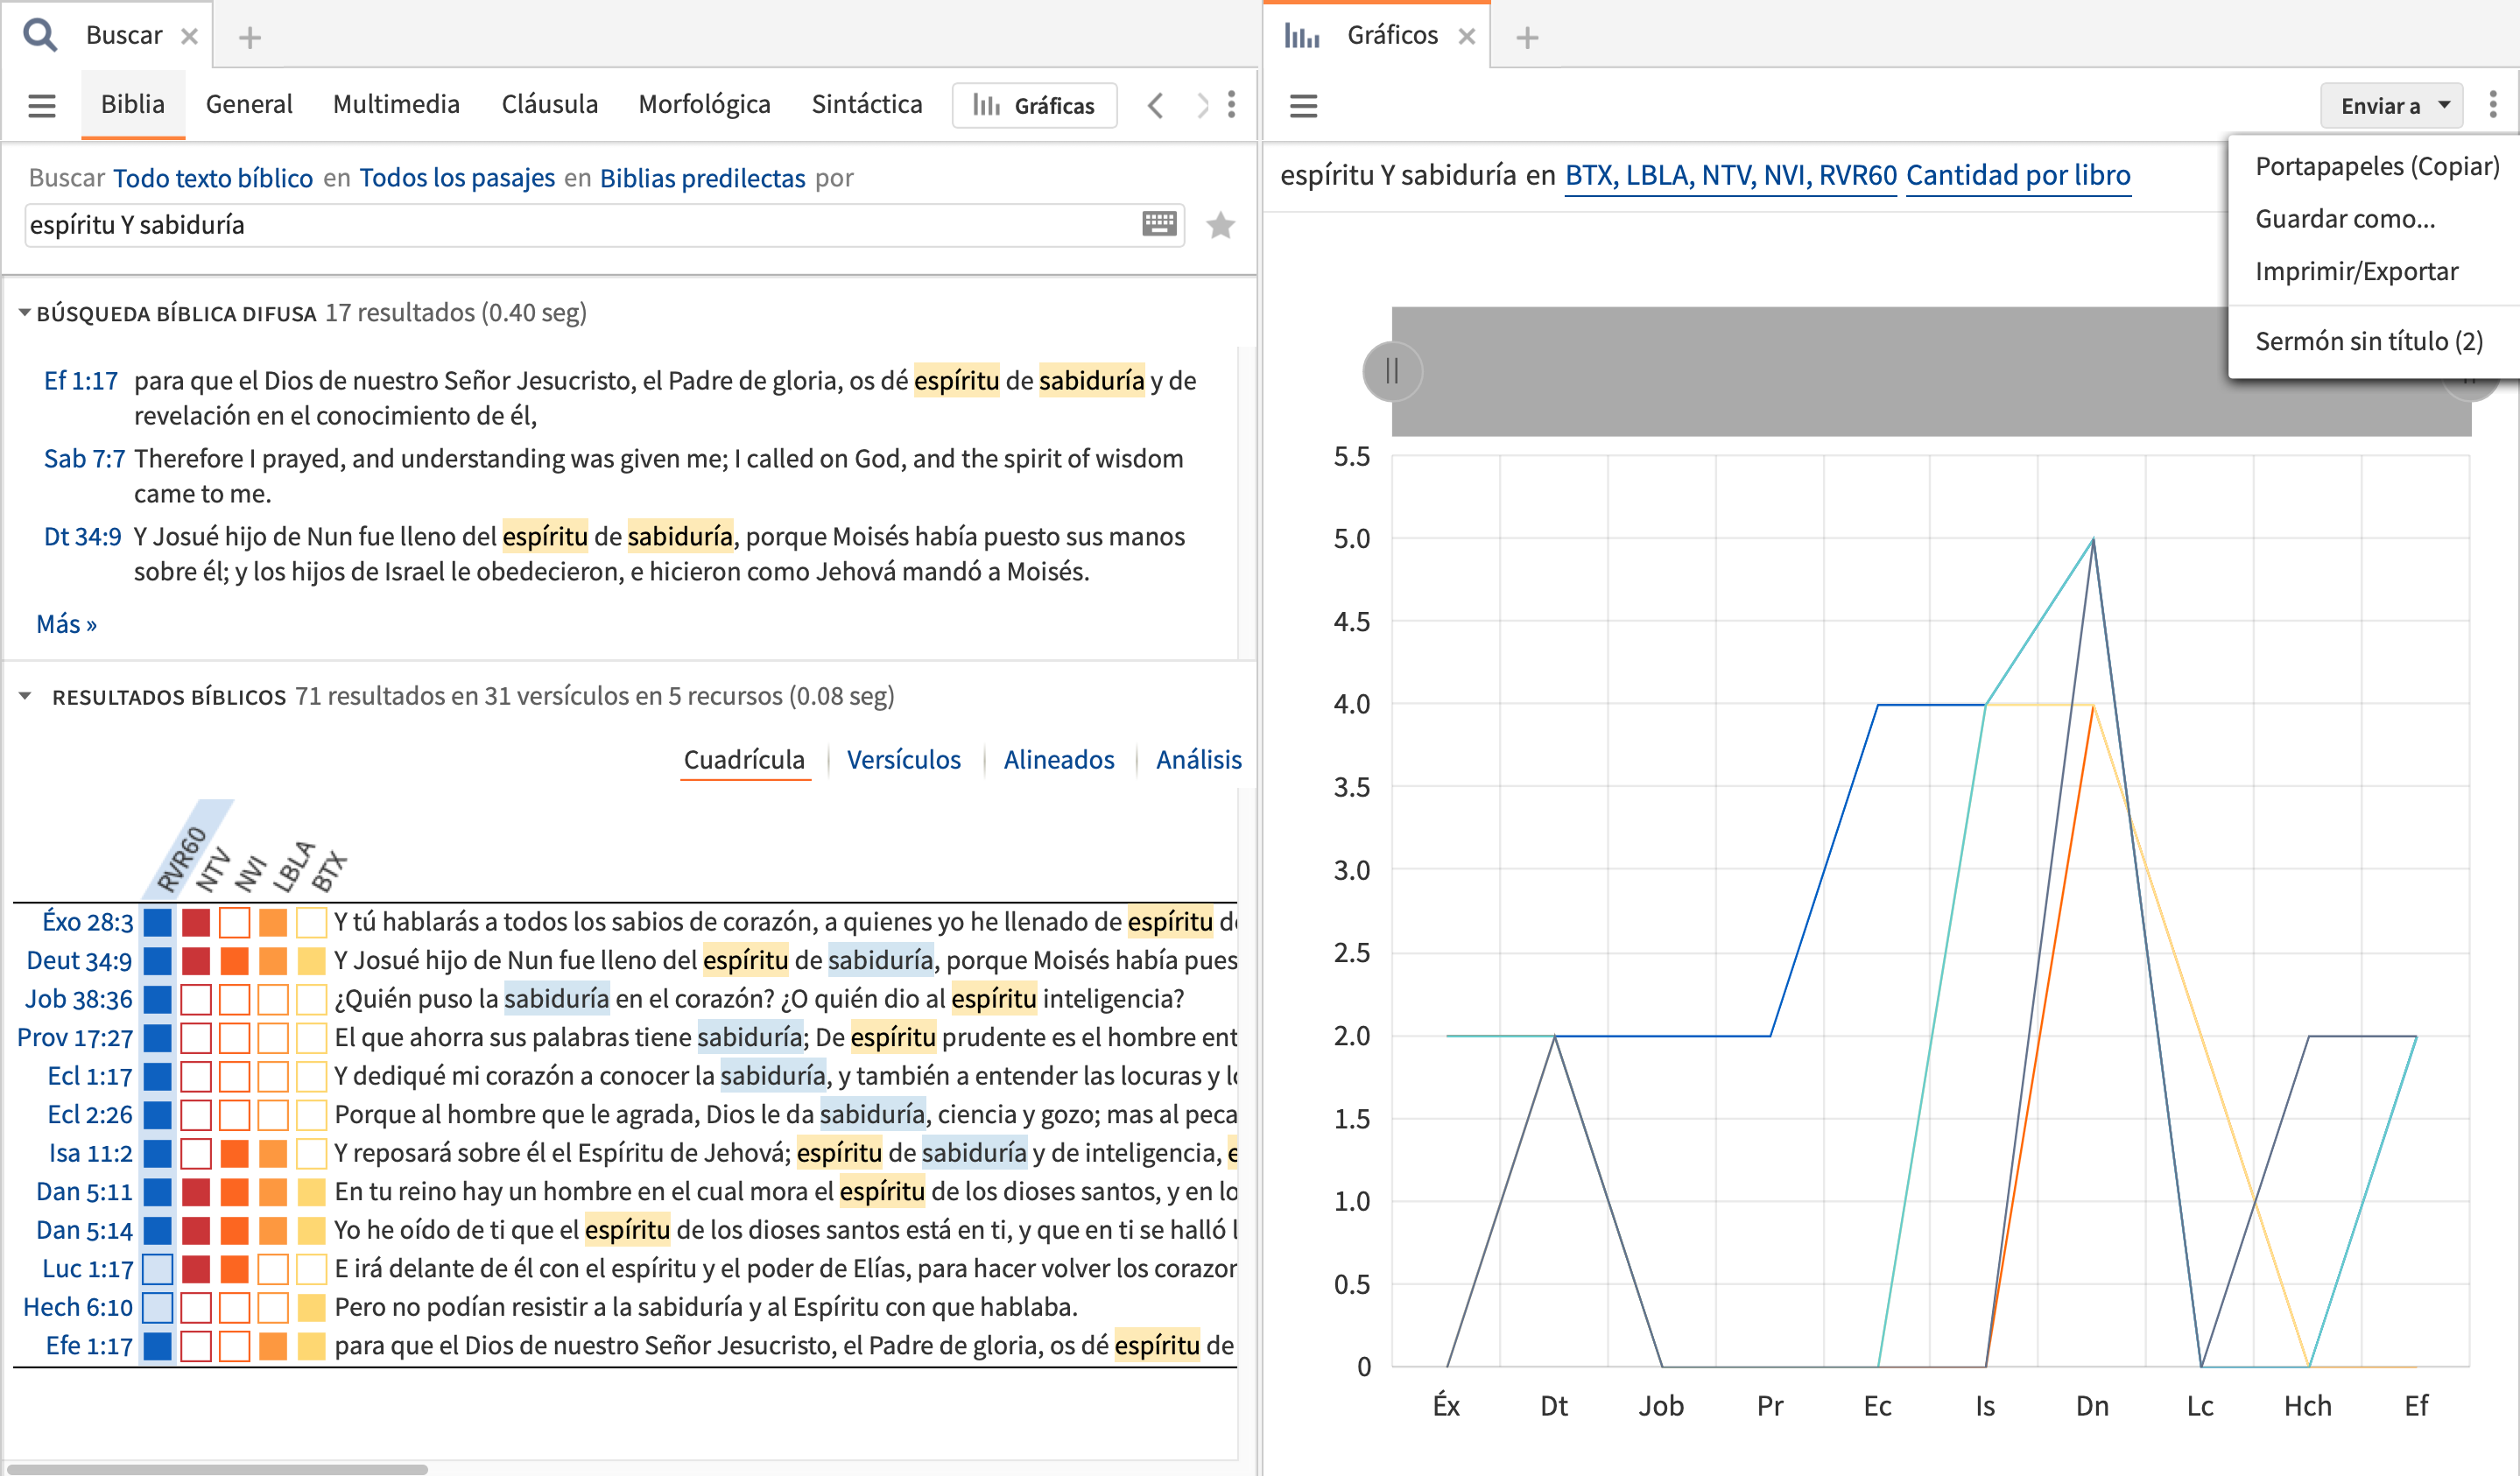Click the BTX yellow square for Hech 6:10

coord(311,1307)
